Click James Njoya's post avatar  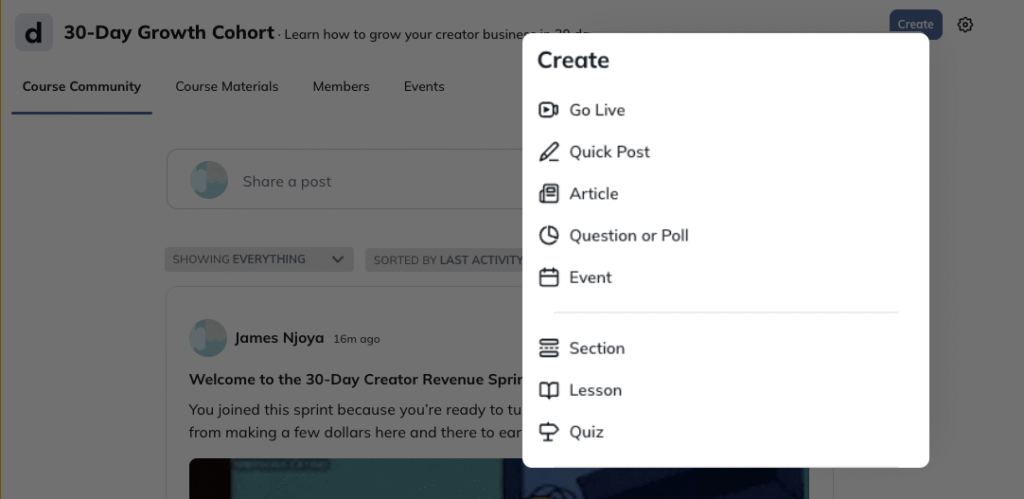coord(208,338)
